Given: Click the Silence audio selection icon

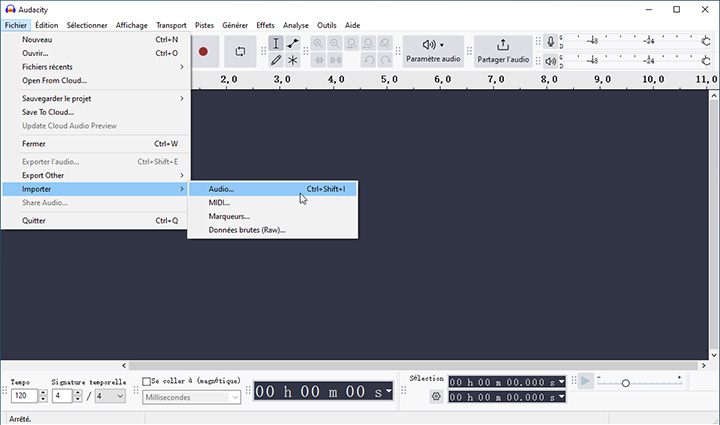Looking at the screenshot, I should click(336, 60).
